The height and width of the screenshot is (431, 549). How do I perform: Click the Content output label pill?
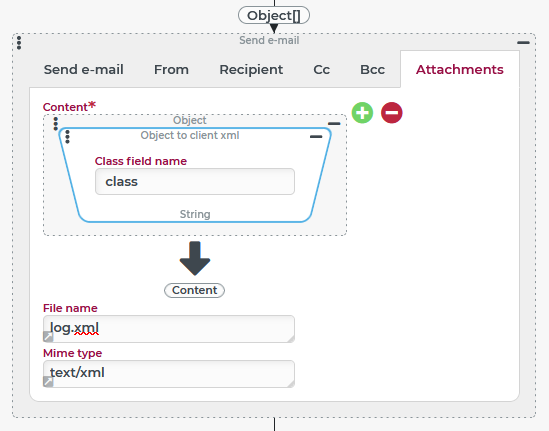point(194,290)
